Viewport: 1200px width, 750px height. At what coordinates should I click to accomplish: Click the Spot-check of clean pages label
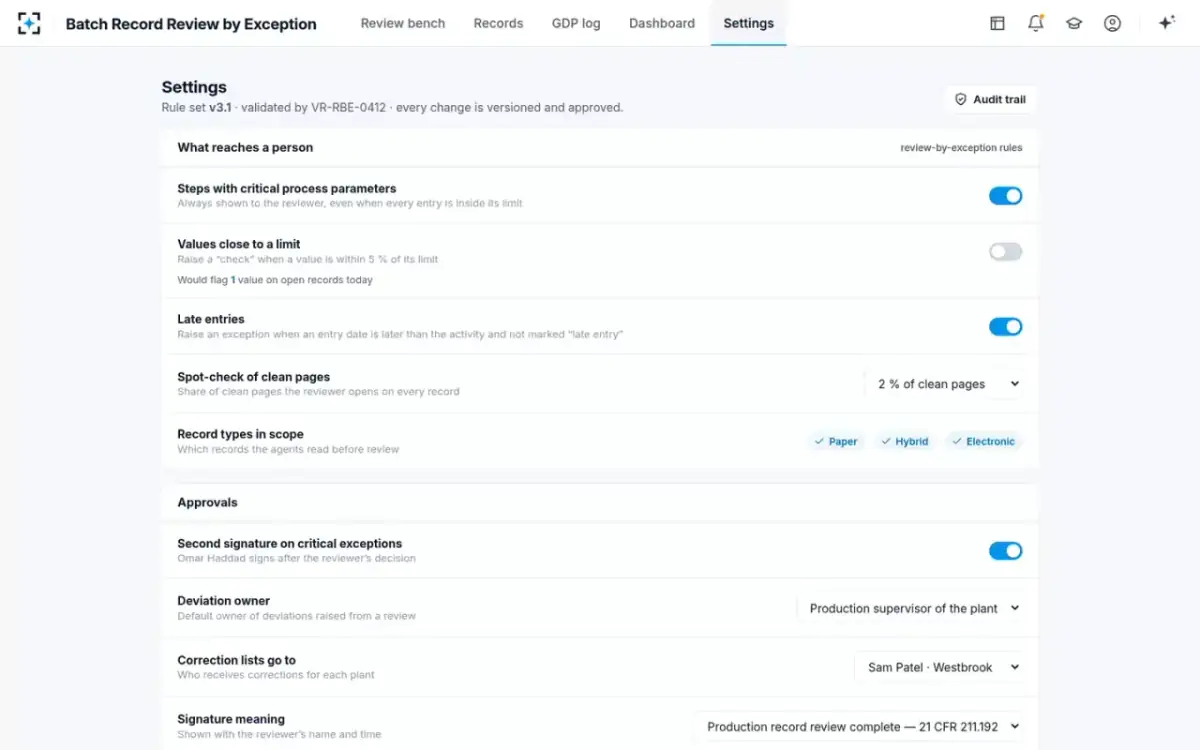coord(253,377)
